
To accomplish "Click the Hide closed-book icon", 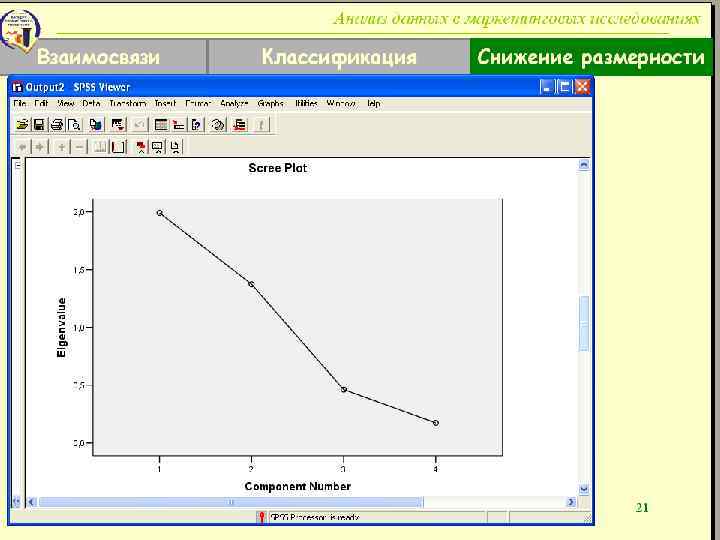I will (x=118, y=147).
